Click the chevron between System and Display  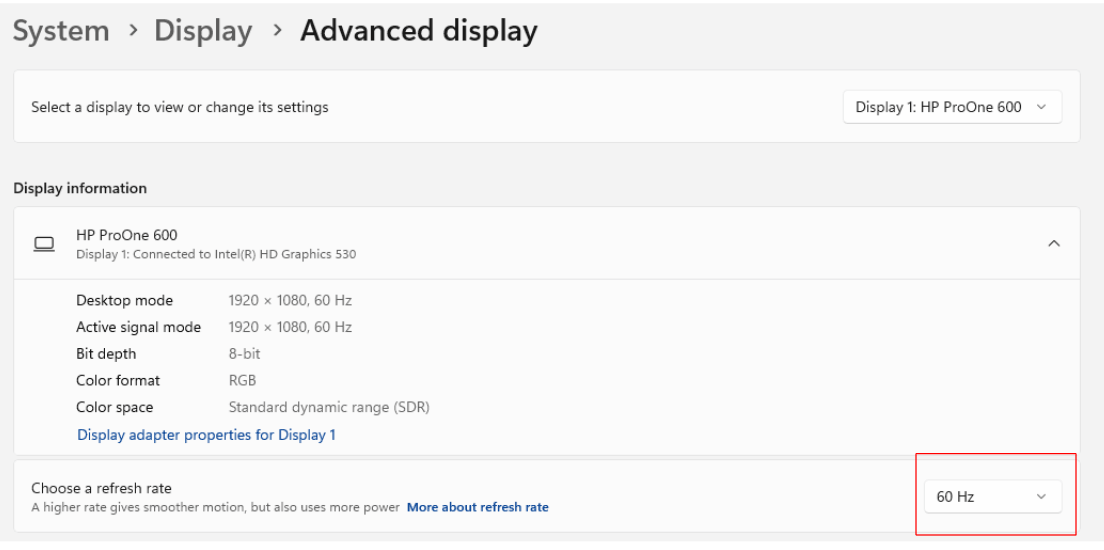pos(132,32)
